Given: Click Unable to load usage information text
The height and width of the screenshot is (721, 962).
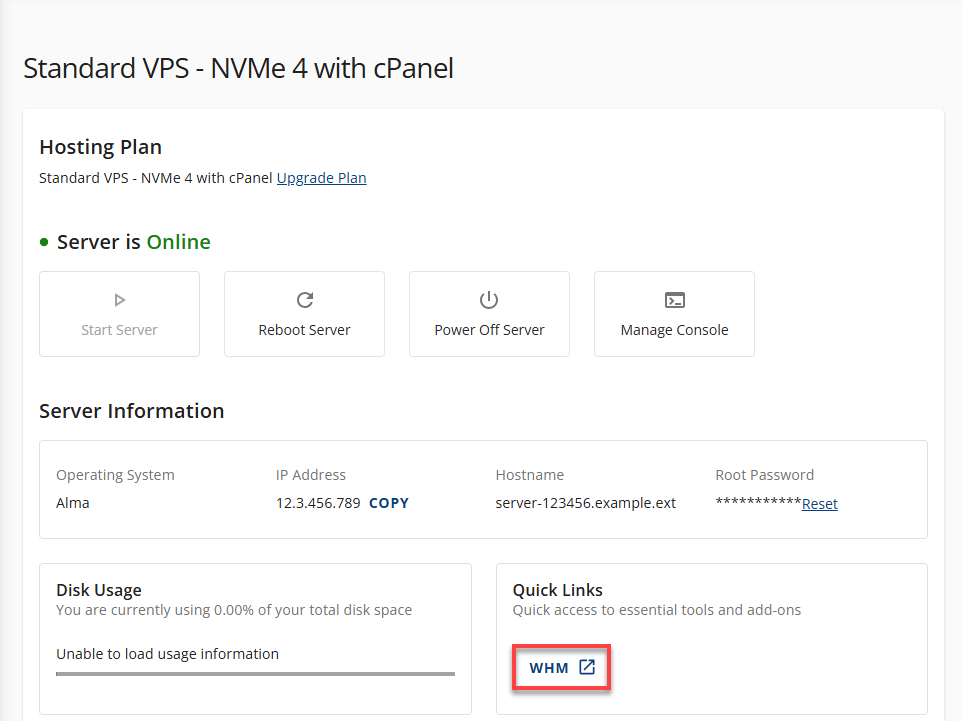Looking at the screenshot, I should click(167, 654).
